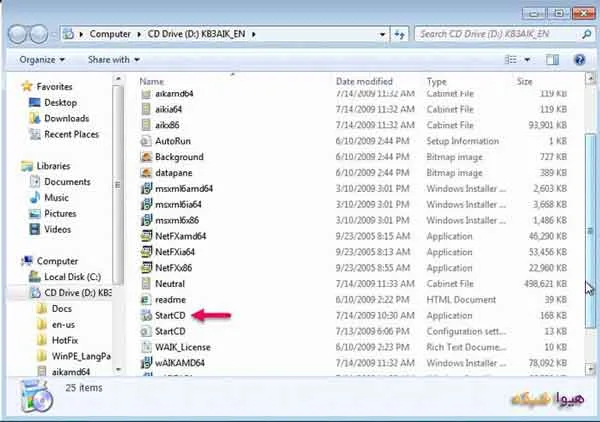Screen dimensions: 600x422
Task: Select the AutoRun setup information icon
Action: pyautogui.click(x=146, y=141)
